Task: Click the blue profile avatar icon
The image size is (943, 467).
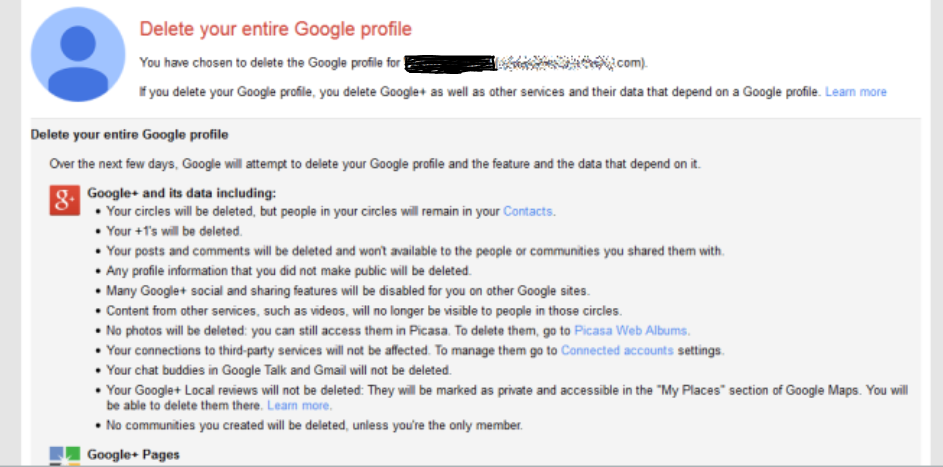Action: [x=78, y=54]
